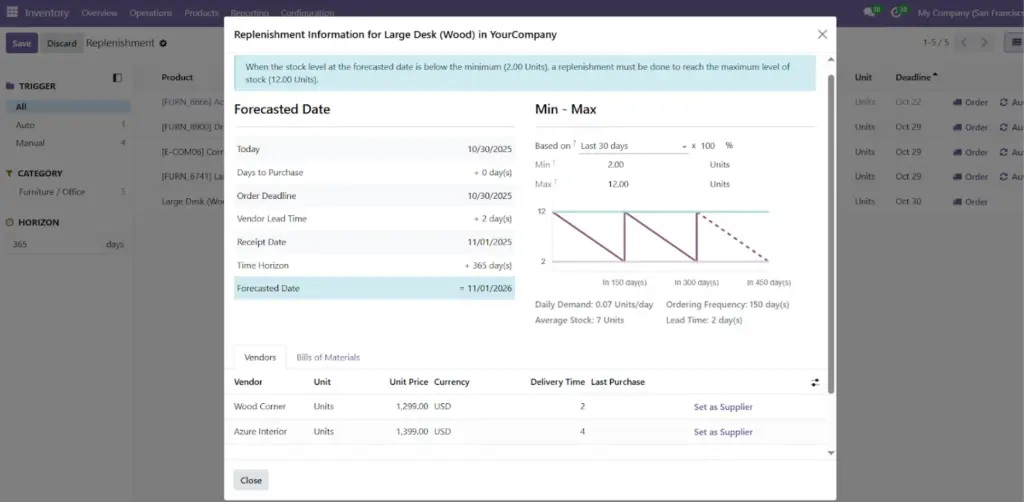Click the Azure Interior vendor name

[261, 432]
